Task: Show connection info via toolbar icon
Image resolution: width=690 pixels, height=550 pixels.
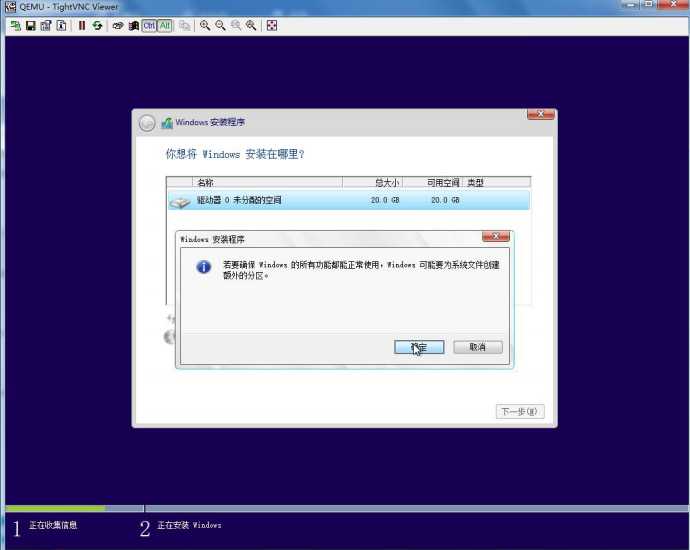Action: pyautogui.click(x=62, y=26)
